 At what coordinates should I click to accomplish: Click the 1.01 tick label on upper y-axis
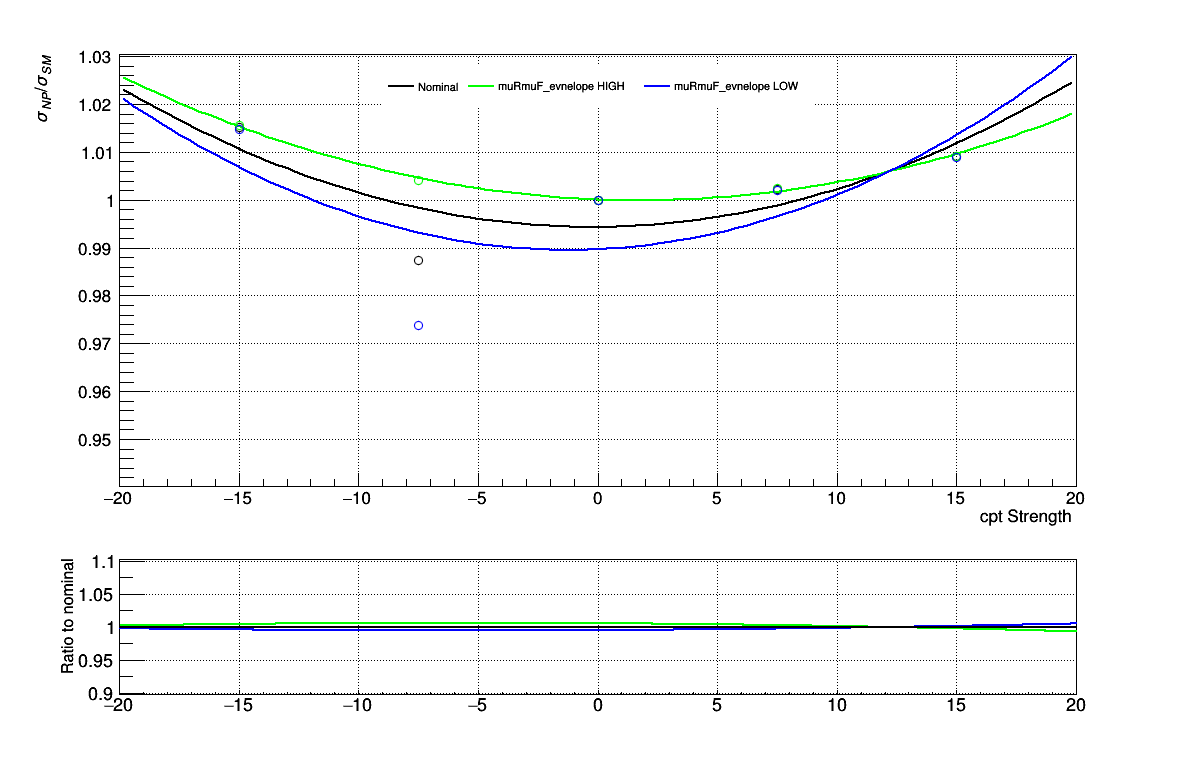pos(95,153)
